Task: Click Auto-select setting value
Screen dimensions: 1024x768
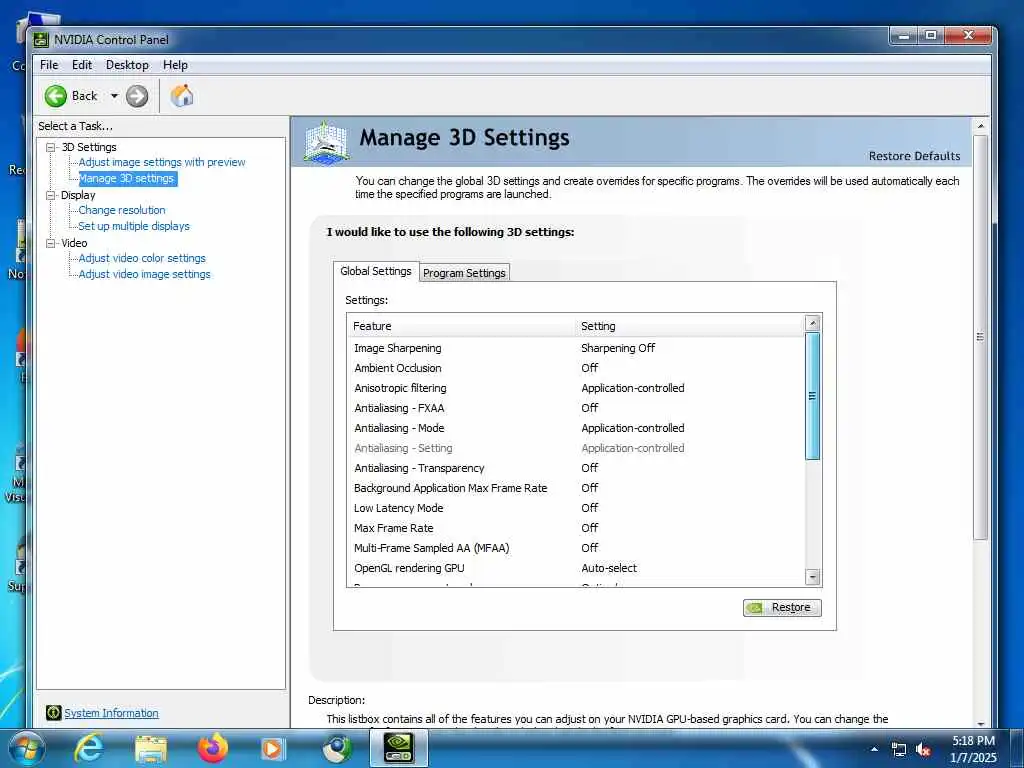Action: [x=609, y=568]
